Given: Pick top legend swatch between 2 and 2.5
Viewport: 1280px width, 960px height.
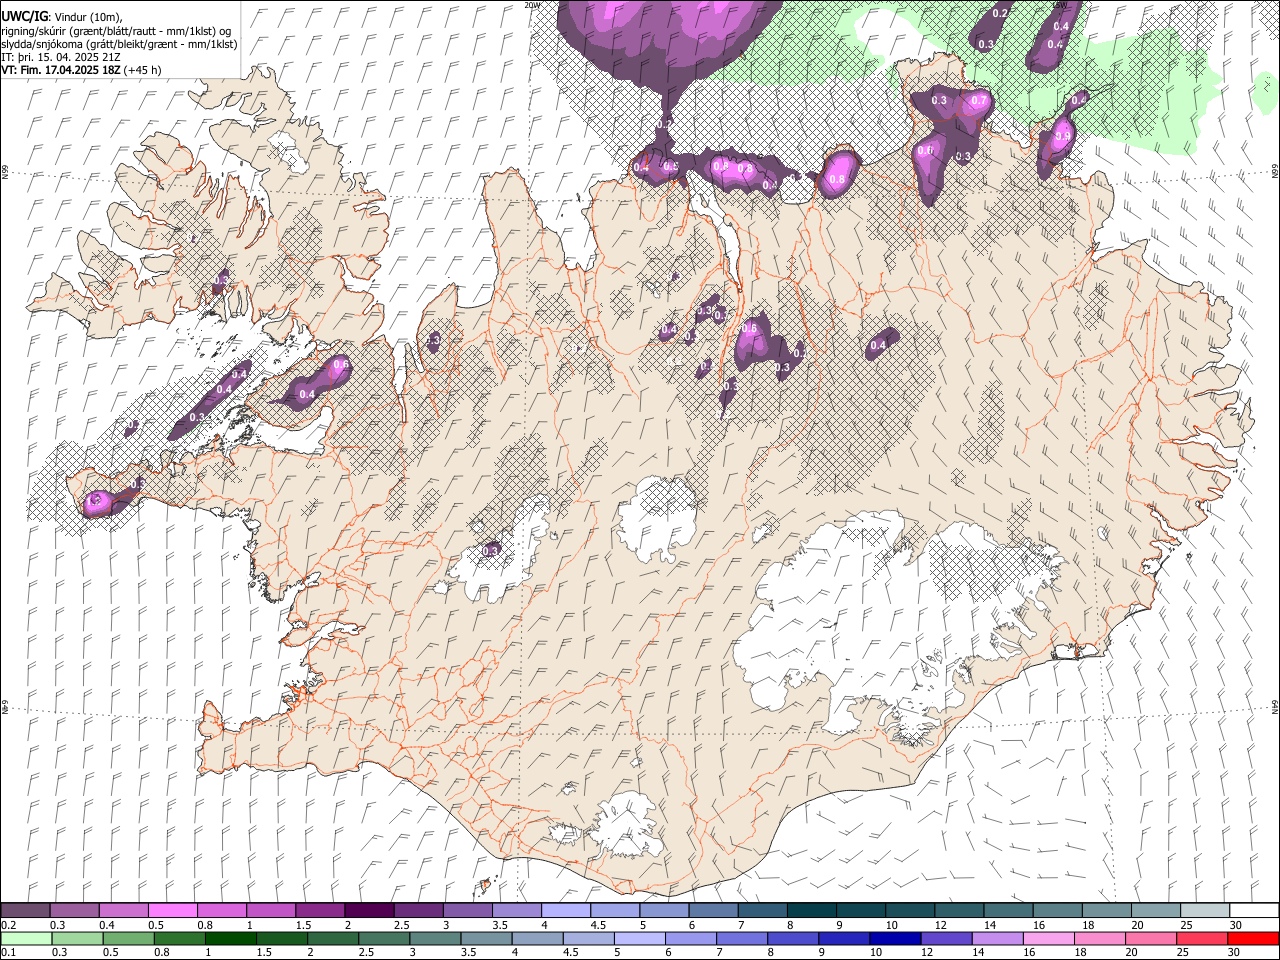Looking at the screenshot, I should click(x=369, y=910).
